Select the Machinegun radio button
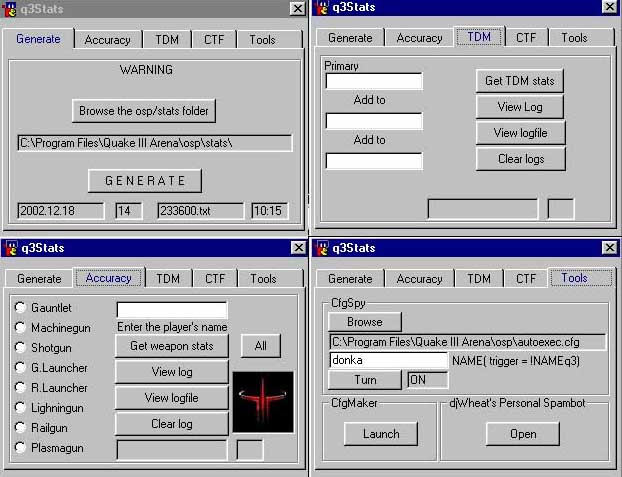This screenshot has height=477, width=622. tap(20, 327)
